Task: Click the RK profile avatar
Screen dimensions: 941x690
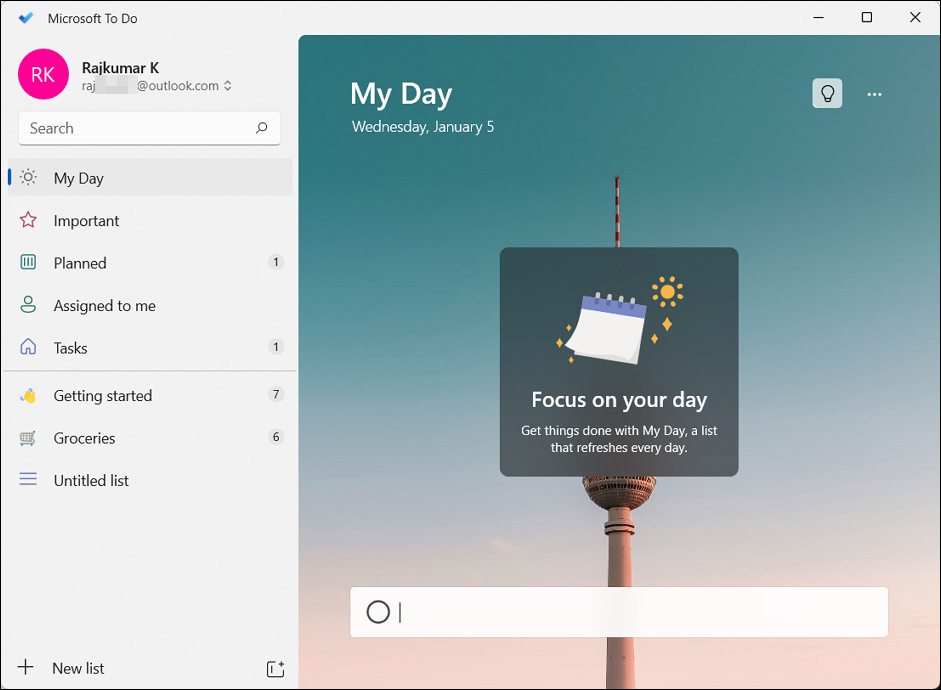Action: [43, 74]
